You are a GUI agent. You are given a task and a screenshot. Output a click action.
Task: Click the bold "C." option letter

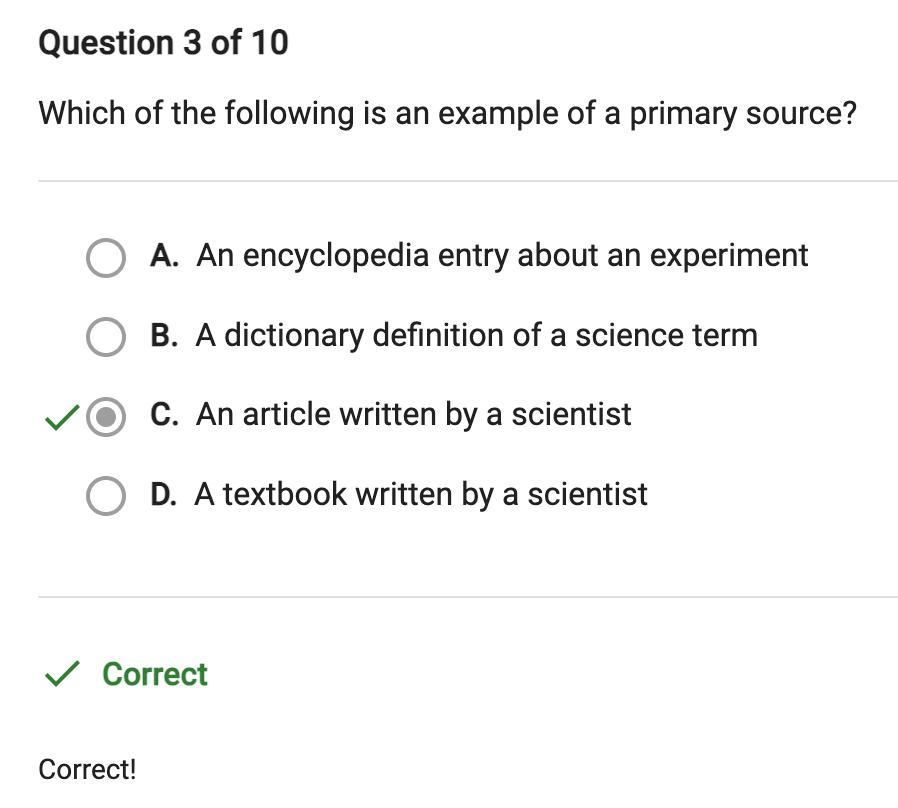click(164, 415)
